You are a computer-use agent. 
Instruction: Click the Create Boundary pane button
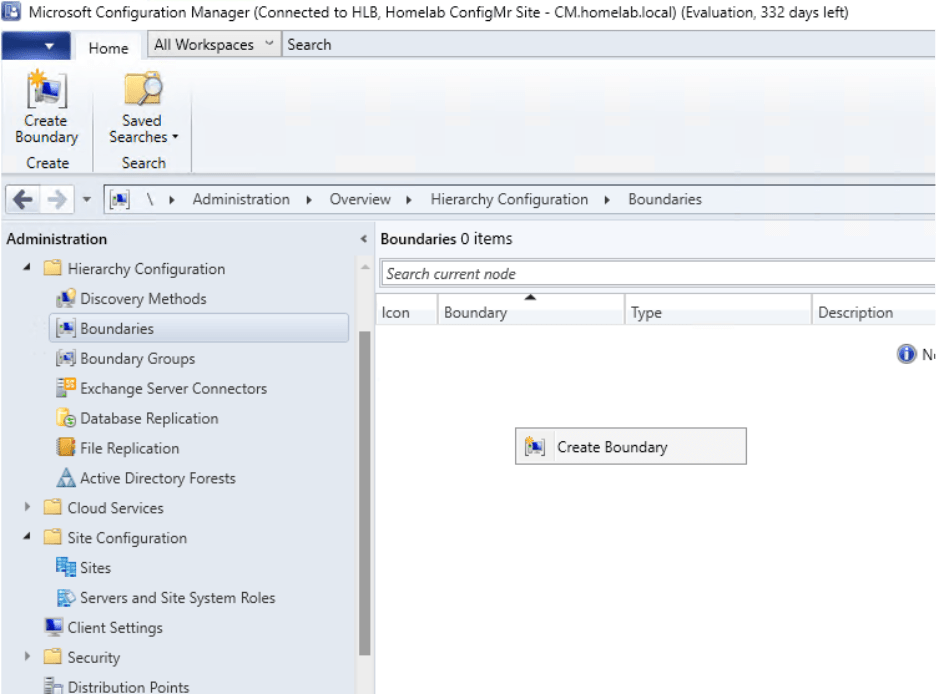pos(630,445)
